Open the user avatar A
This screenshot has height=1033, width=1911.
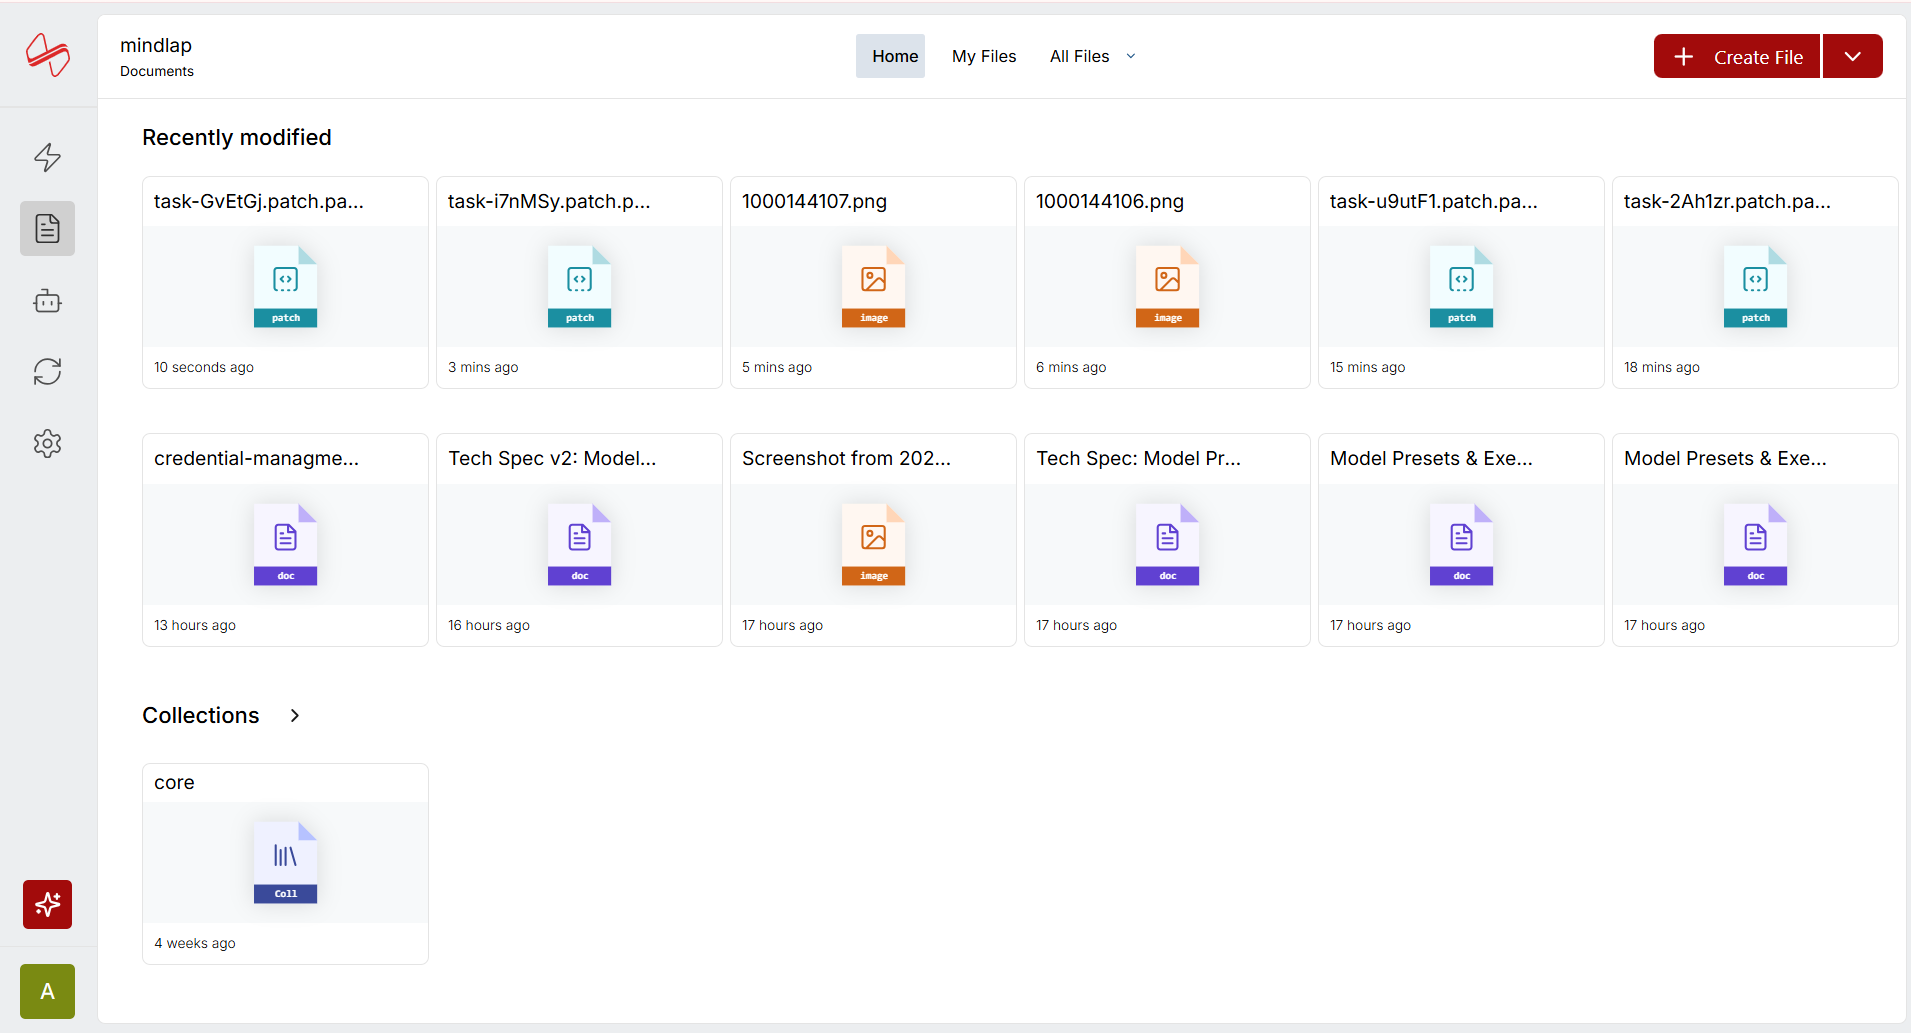[47, 992]
